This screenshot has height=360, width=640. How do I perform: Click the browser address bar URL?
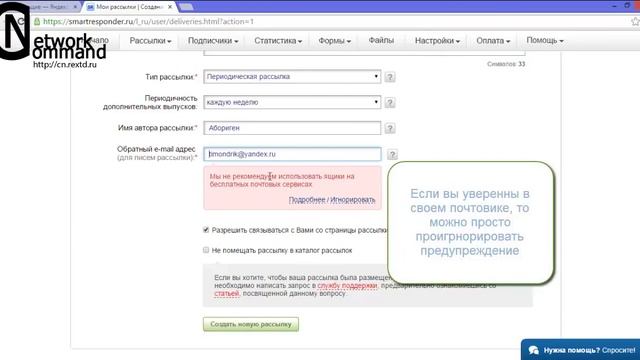click(149, 22)
